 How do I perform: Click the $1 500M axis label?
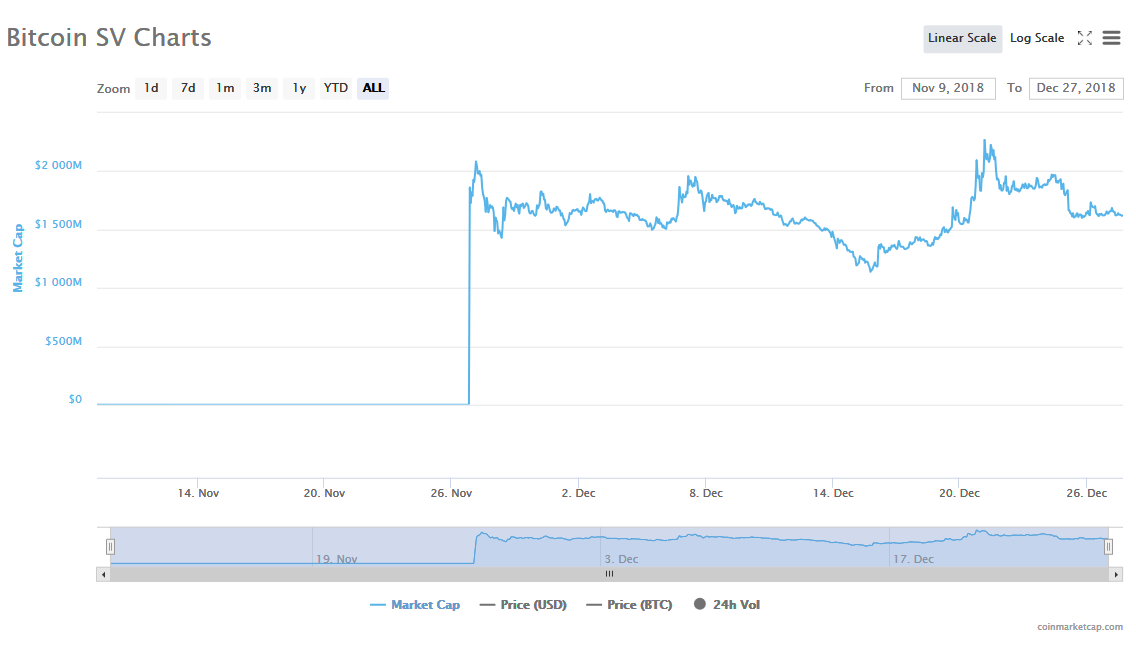point(59,224)
